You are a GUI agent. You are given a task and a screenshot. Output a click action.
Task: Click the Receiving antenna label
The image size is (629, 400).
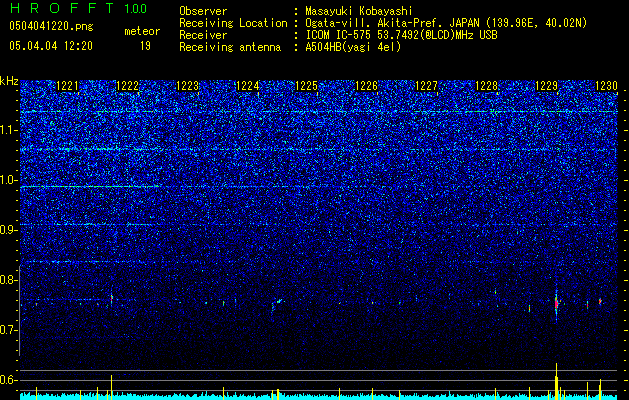coord(230,47)
